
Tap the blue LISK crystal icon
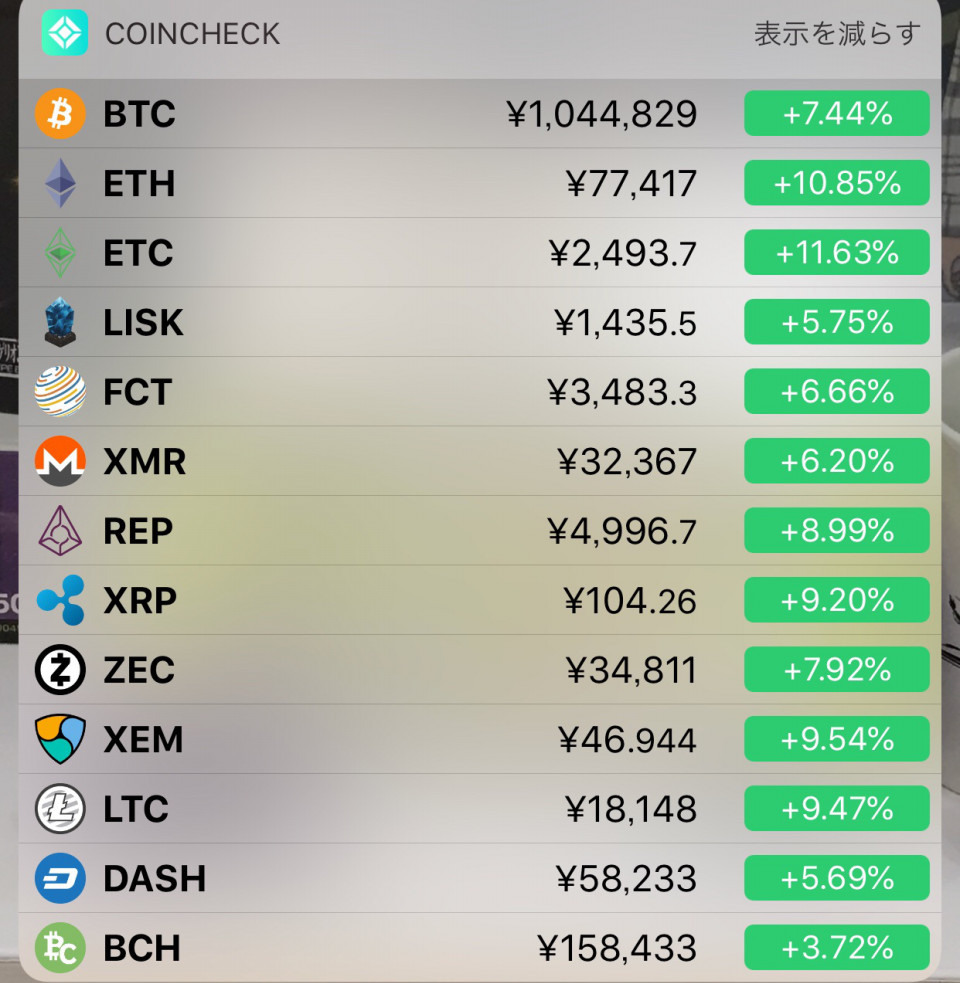[60, 322]
